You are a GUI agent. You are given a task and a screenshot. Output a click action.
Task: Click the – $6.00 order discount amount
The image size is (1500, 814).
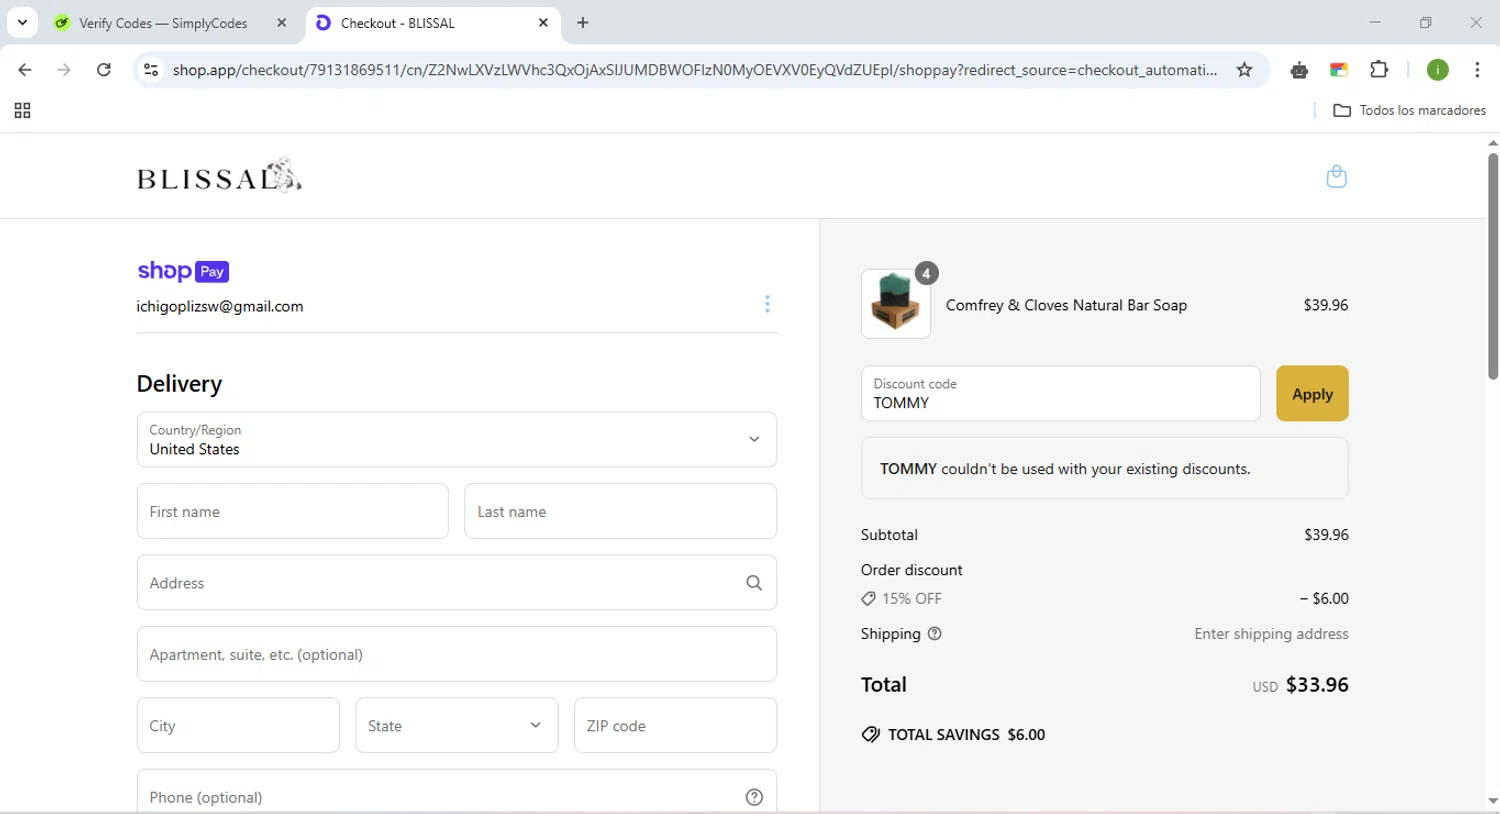point(1324,599)
